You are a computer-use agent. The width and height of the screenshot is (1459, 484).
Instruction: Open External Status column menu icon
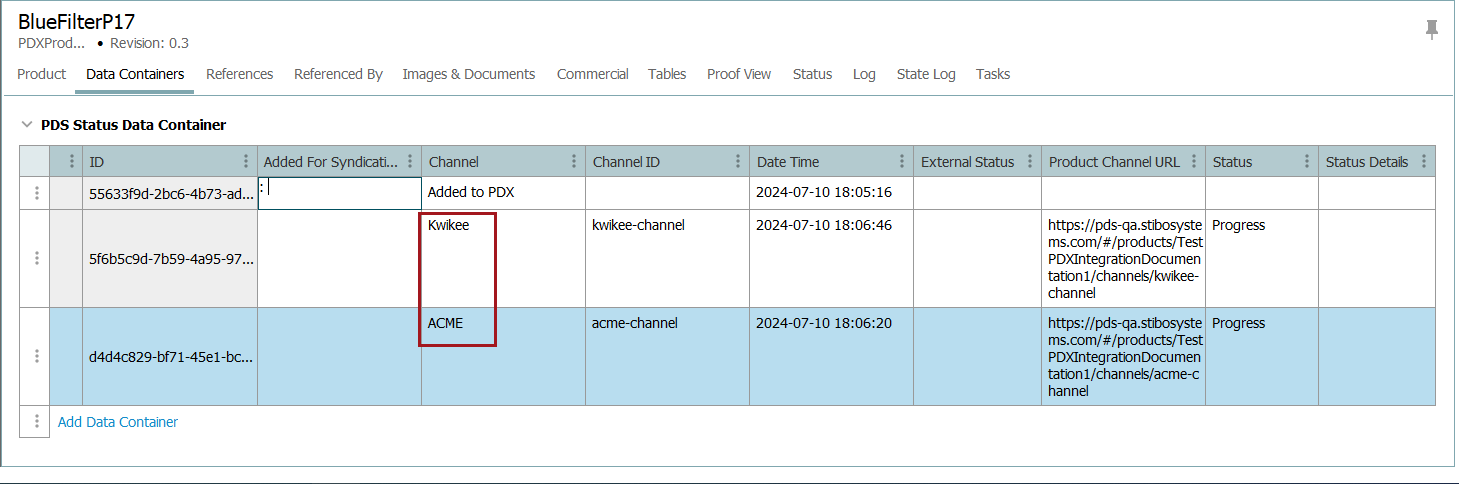[x=1030, y=162]
